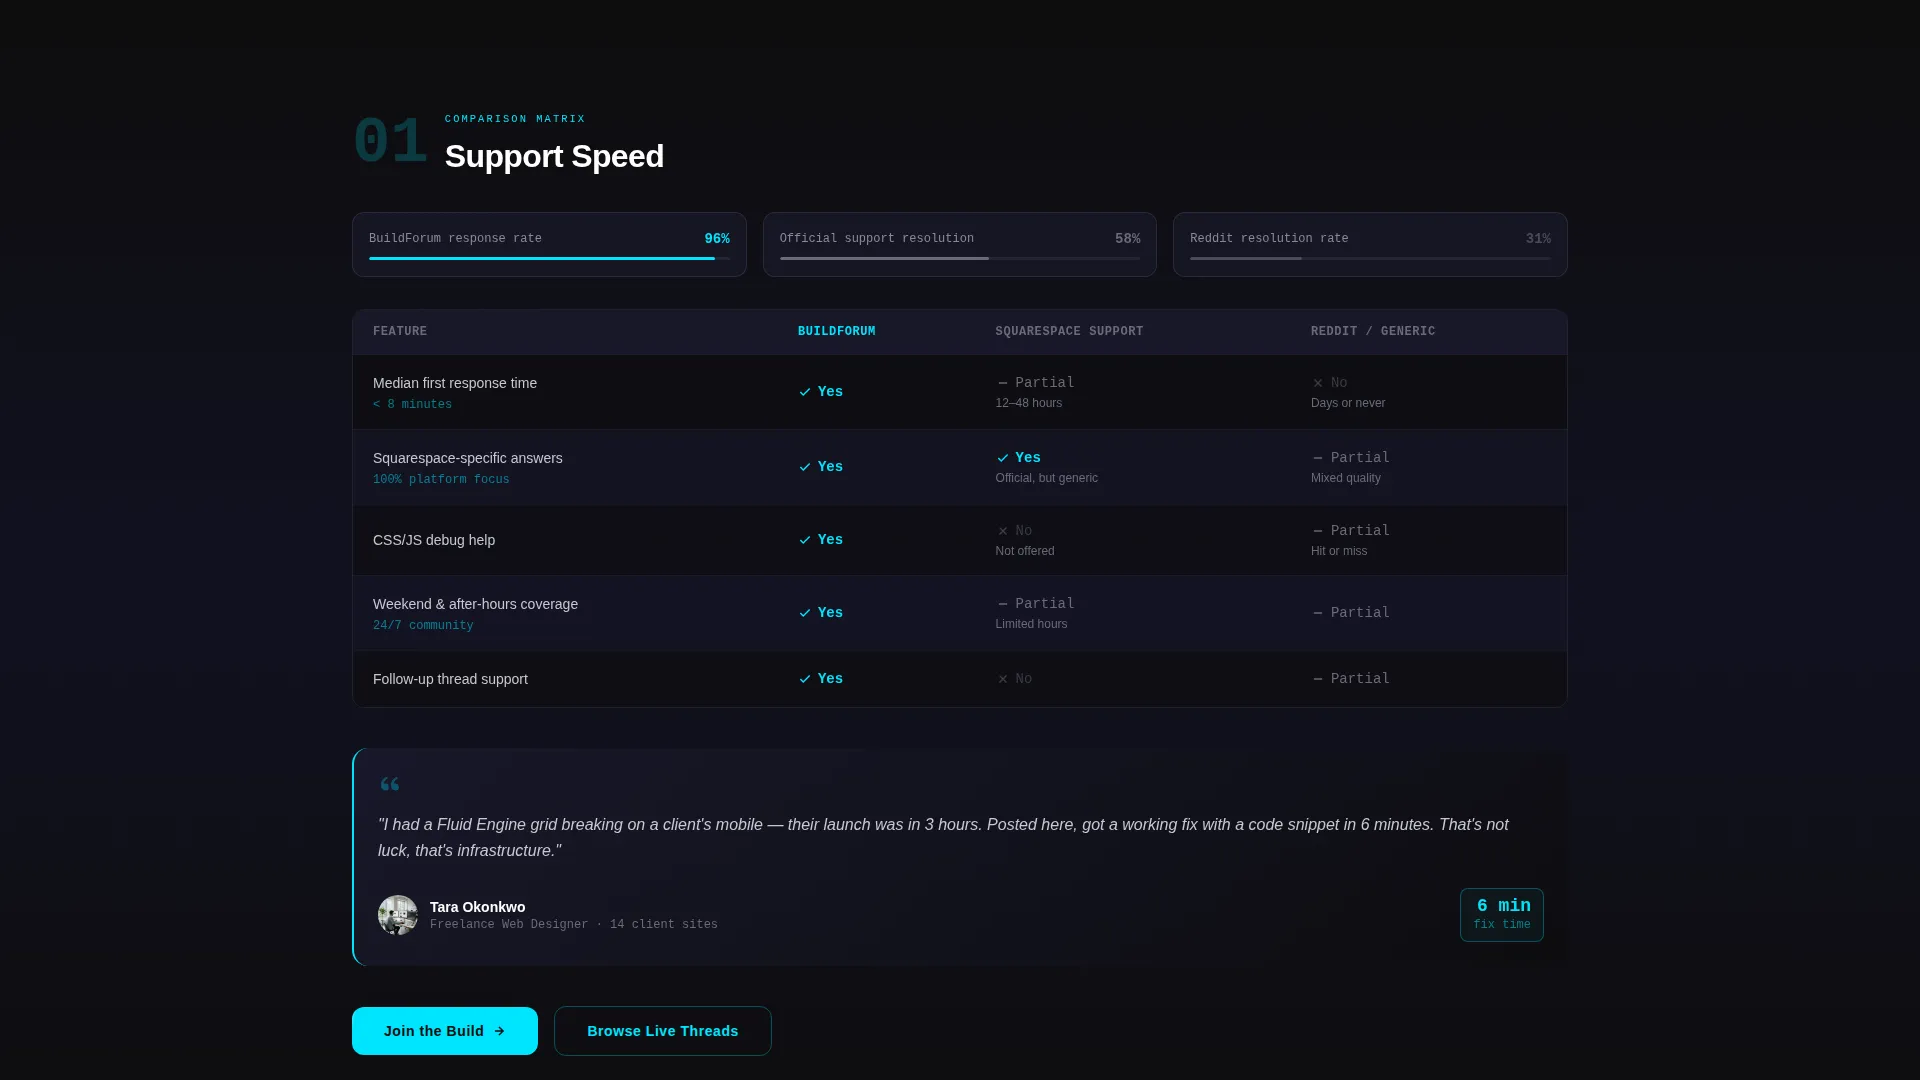
Task: Click the dash icon above Limited hours
Action: click(x=1003, y=604)
